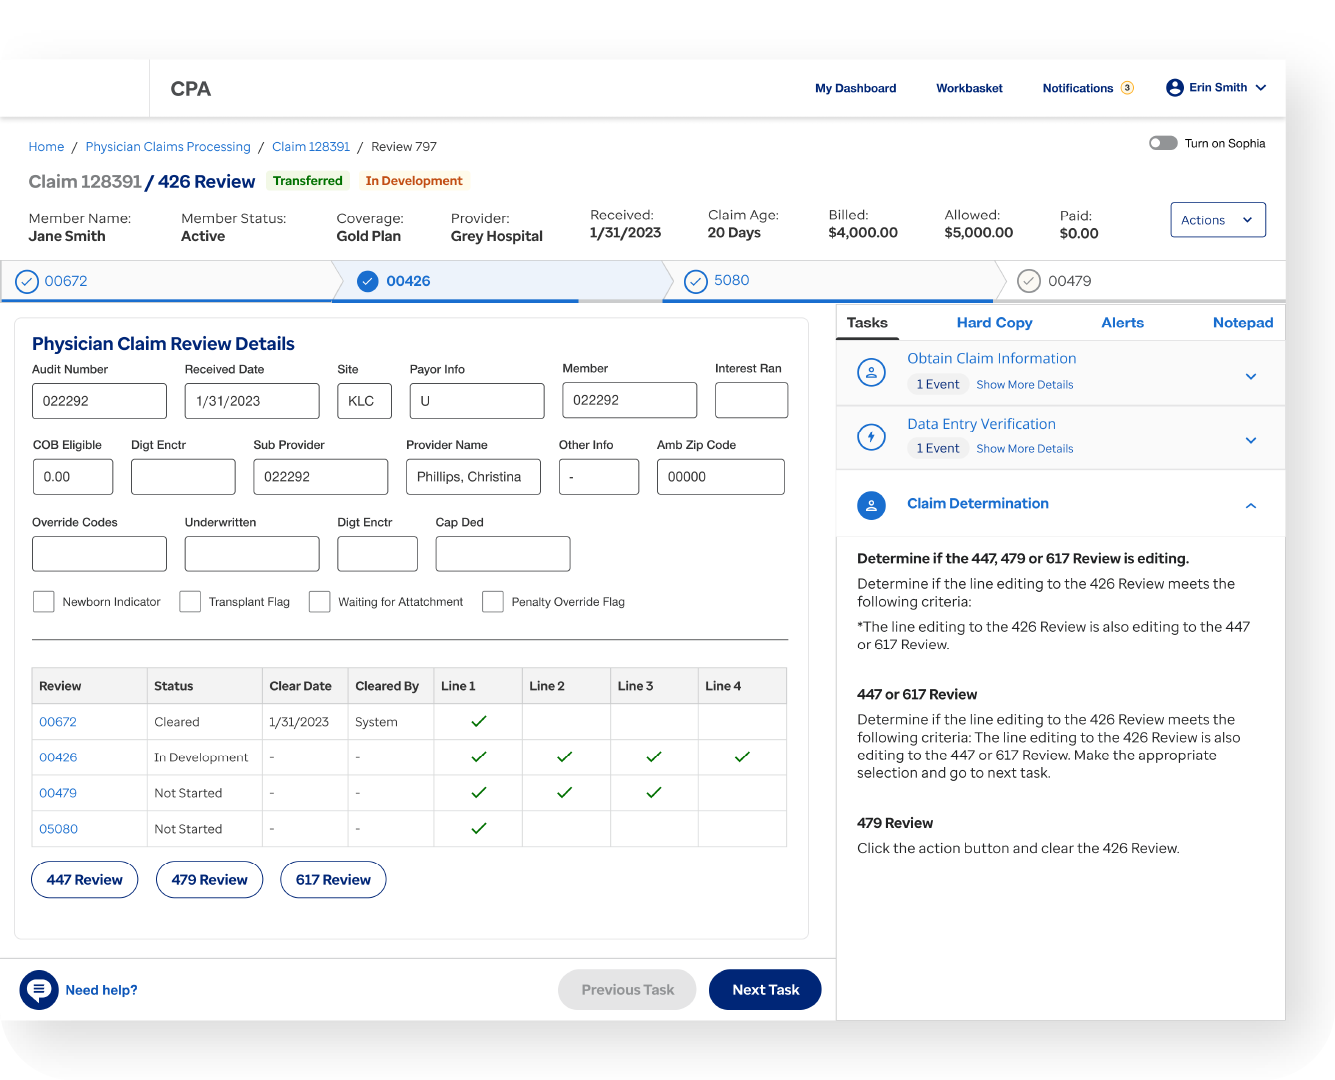Expand the Data Entry Verification task chevron
Image resolution: width=1335 pixels, height=1080 pixels.
pyautogui.click(x=1251, y=441)
